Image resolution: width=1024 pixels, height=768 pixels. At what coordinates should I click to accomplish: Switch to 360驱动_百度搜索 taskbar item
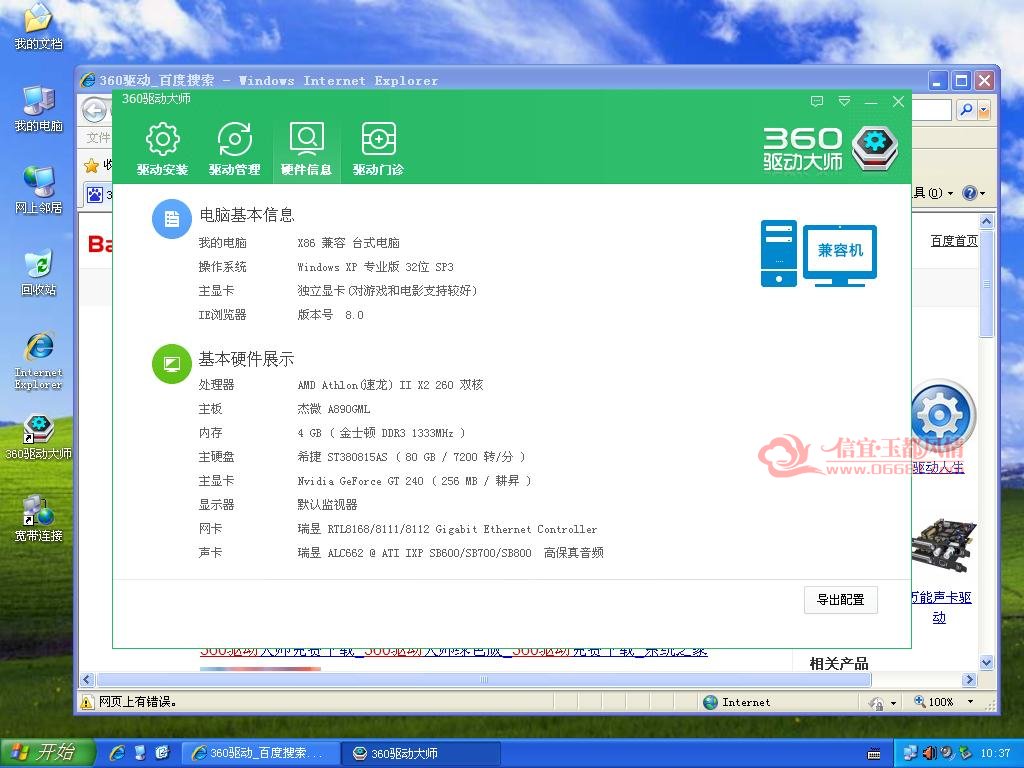click(260, 753)
